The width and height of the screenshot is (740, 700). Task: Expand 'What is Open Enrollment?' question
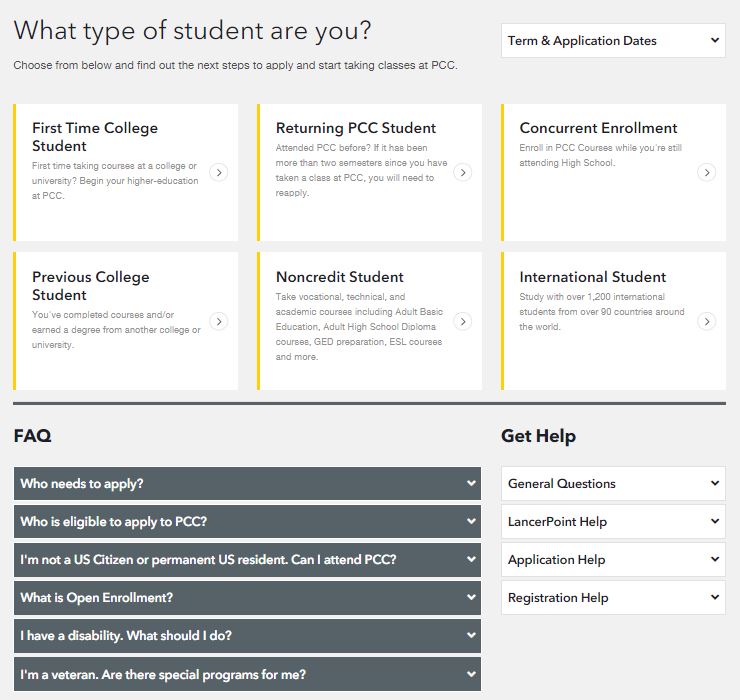click(247, 598)
